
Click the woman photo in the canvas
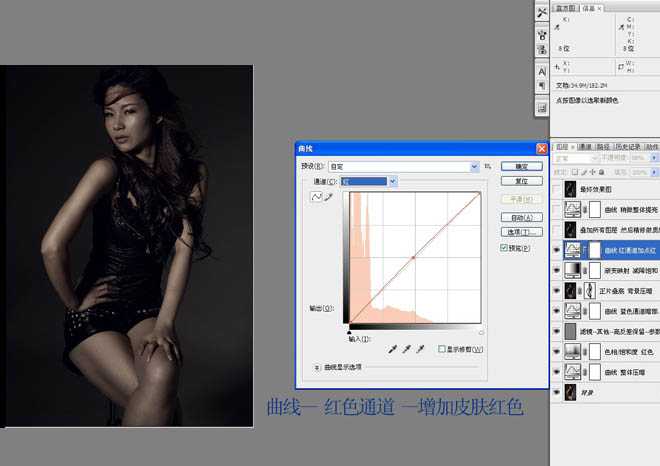pyautogui.click(x=129, y=246)
